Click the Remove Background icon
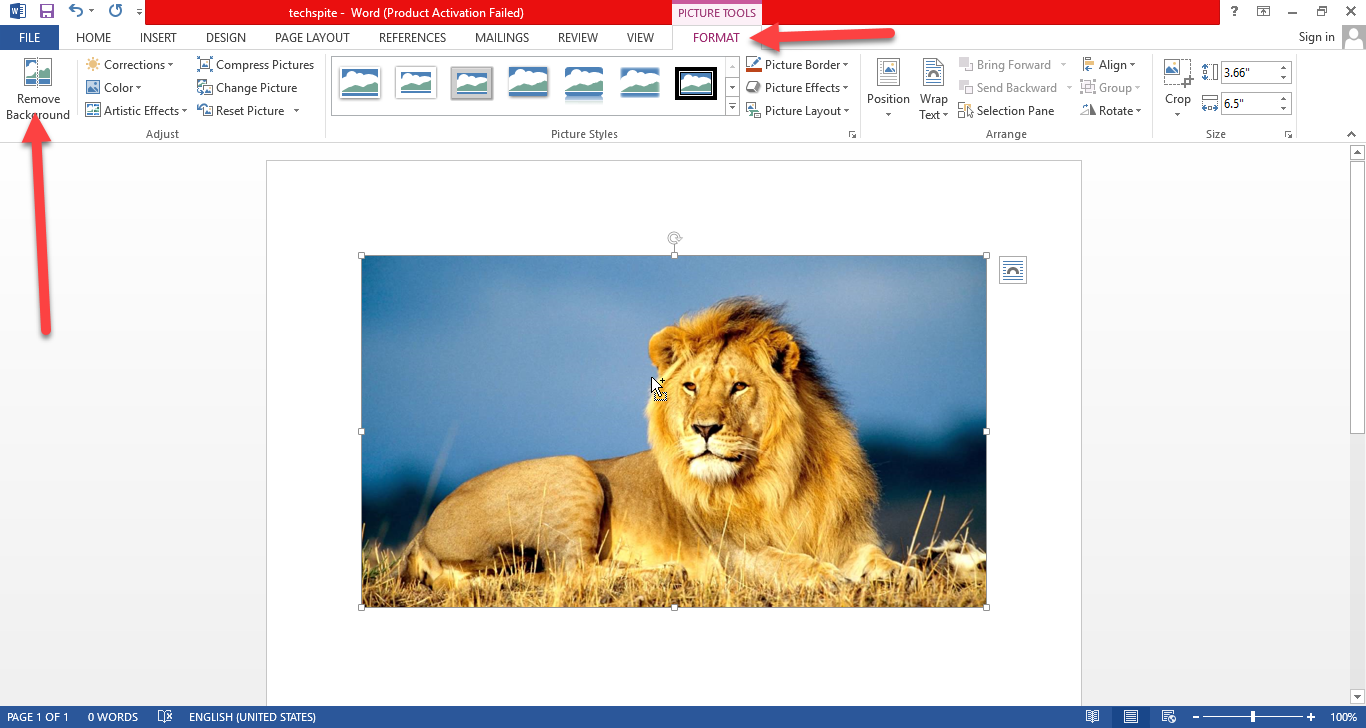Viewport: 1366px width, 728px height. (38, 74)
